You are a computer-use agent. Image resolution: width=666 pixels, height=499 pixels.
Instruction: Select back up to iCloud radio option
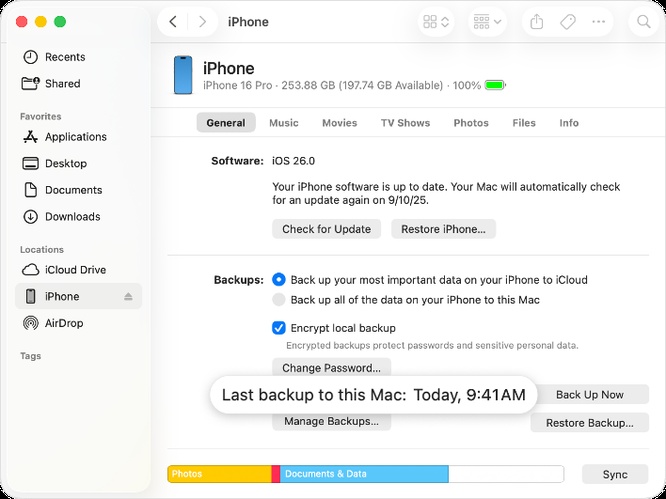click(279, 279)
